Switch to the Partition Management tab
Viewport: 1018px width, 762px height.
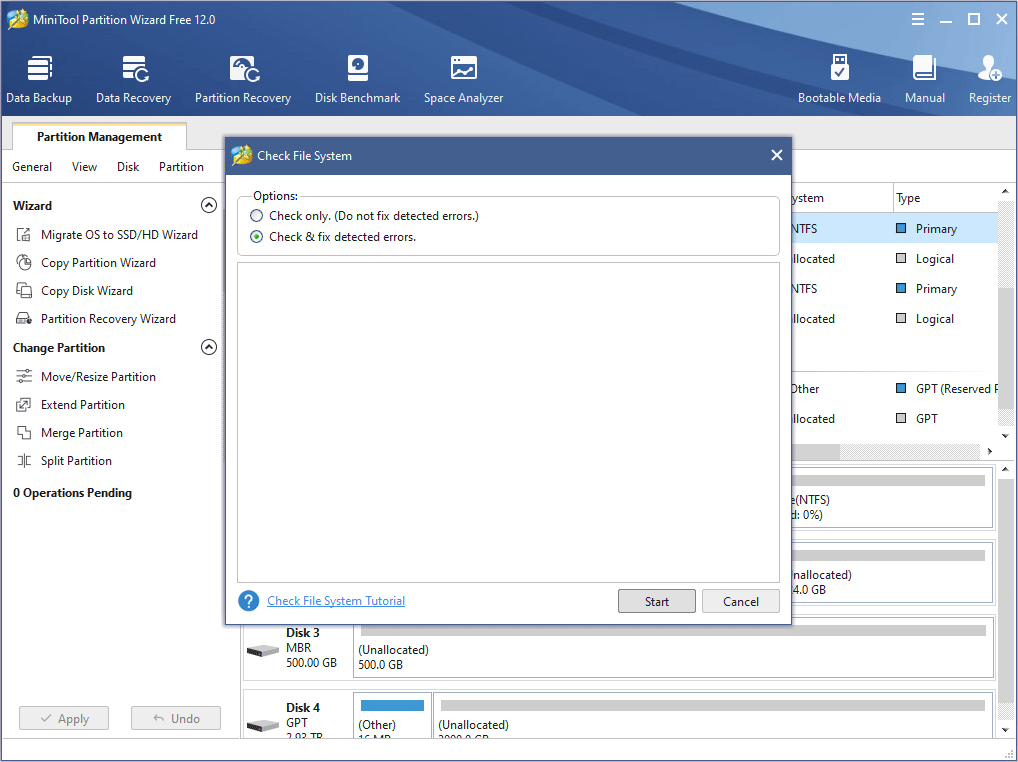point(99,136)
